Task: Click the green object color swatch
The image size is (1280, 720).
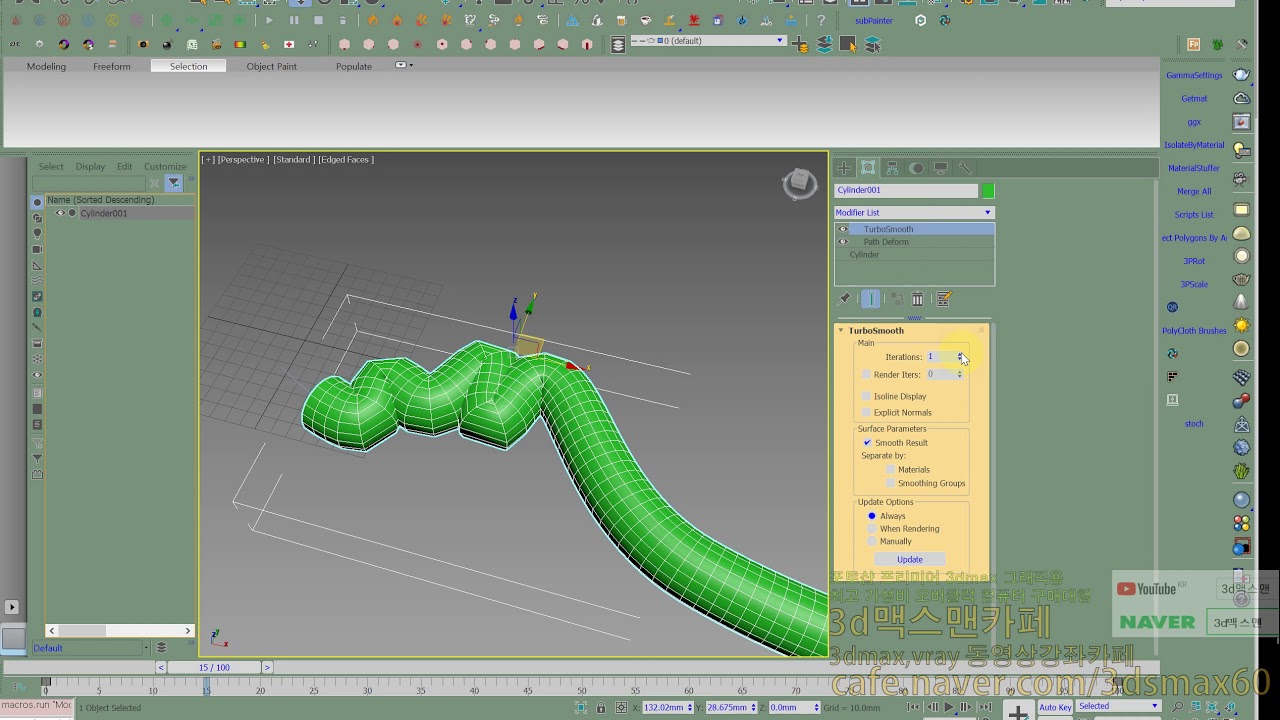Action: pyautogui.click(x=988, y=190)
